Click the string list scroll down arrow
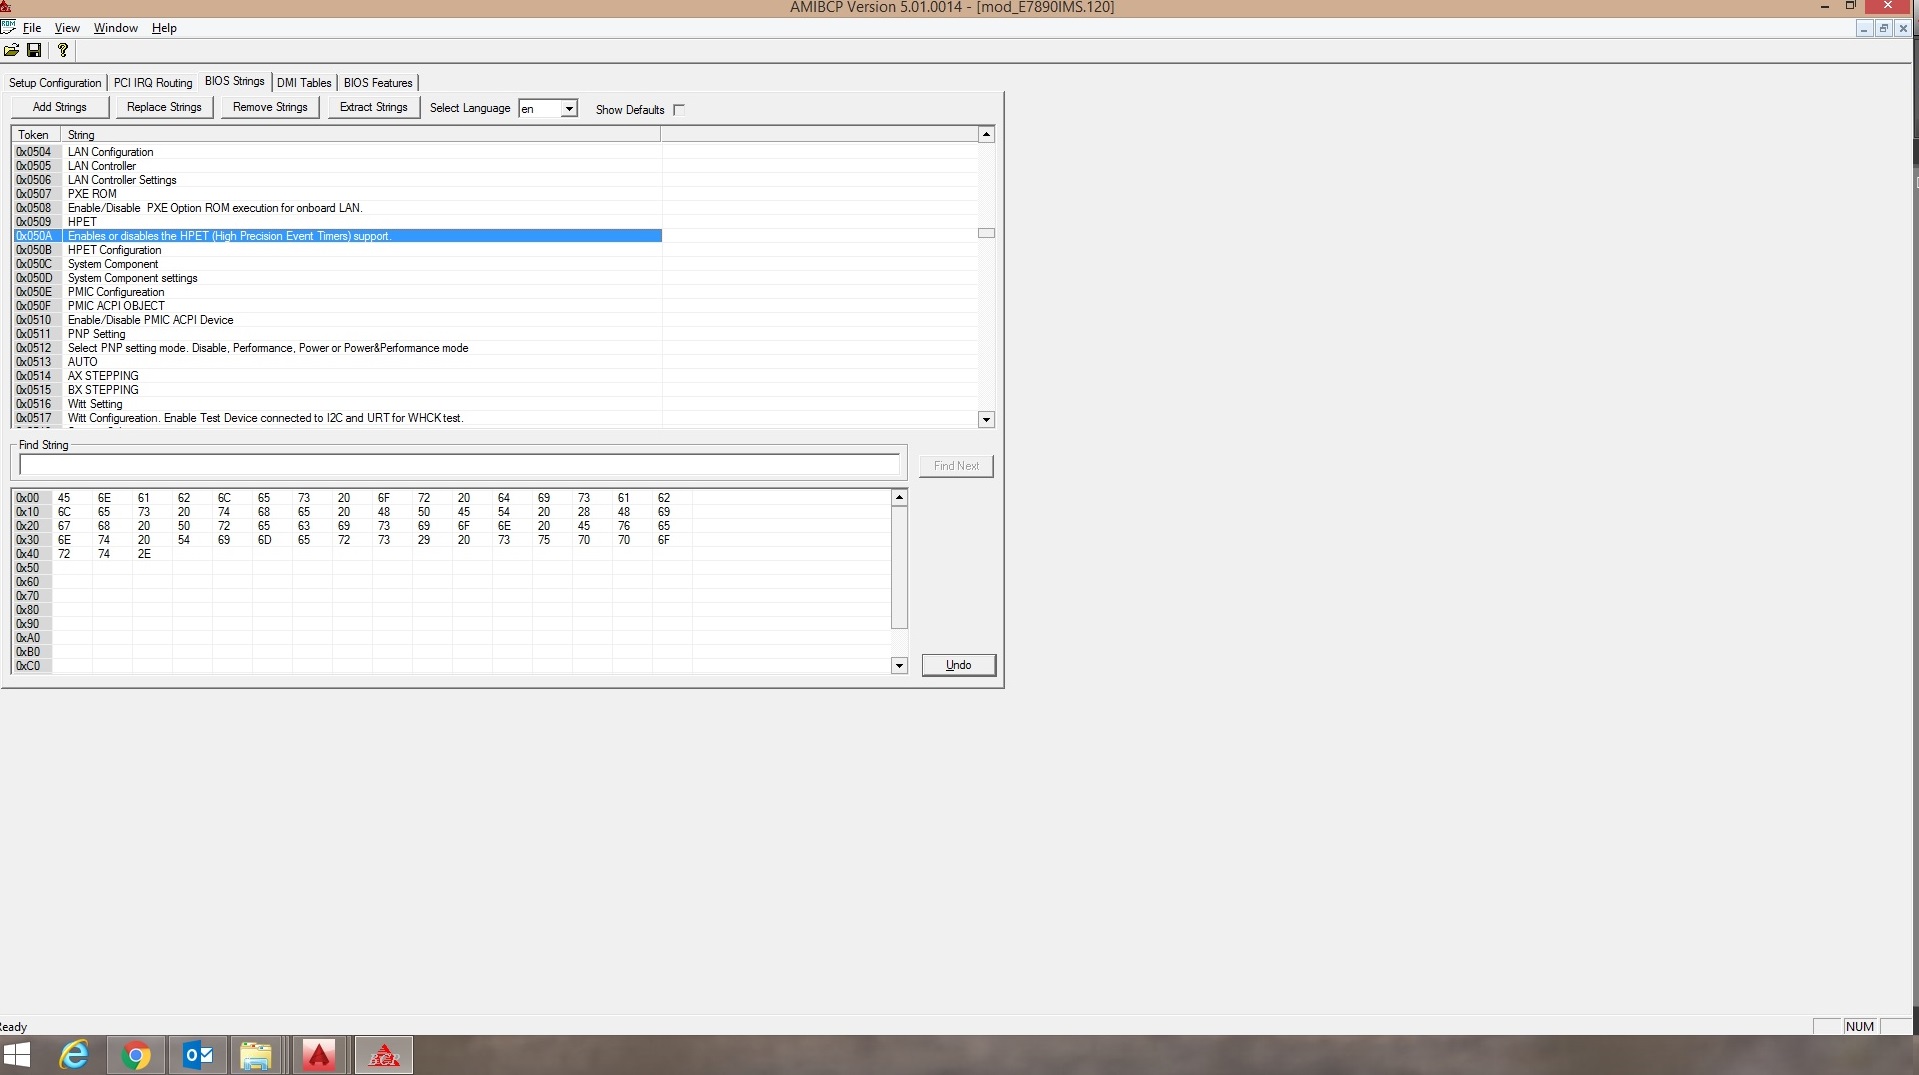 [x=986, y=420]
